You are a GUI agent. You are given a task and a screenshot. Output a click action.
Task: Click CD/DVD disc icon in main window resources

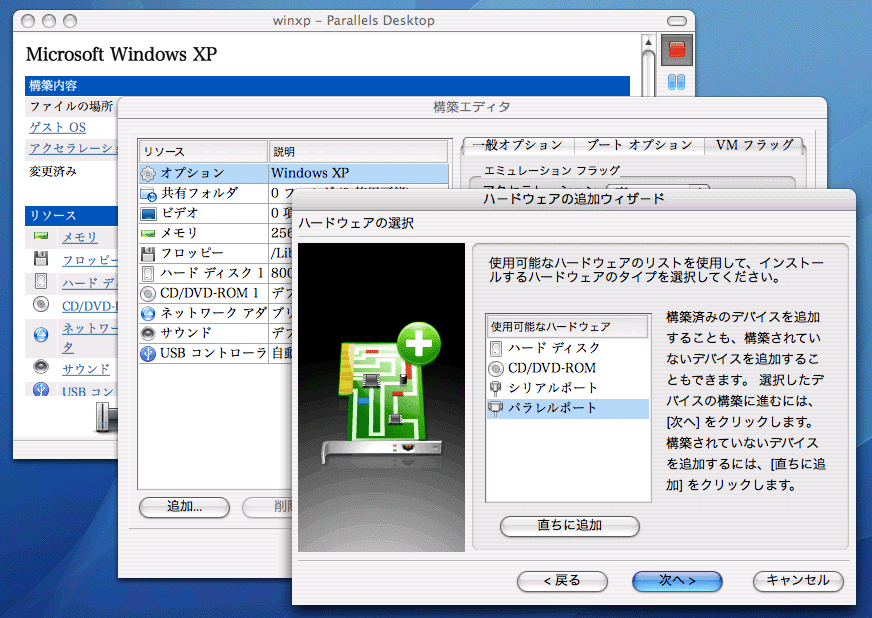click(41, 304)
